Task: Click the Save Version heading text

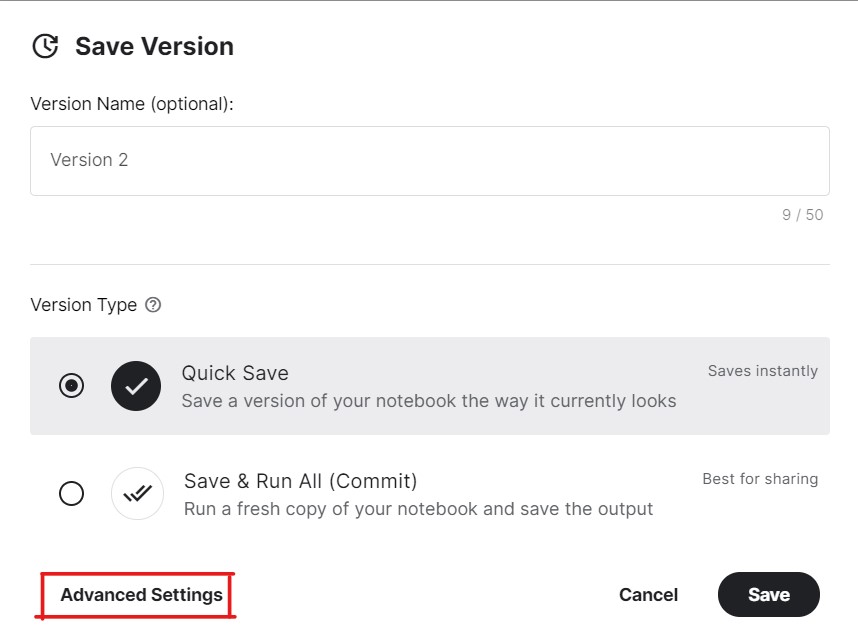Action: coord(154,46)
